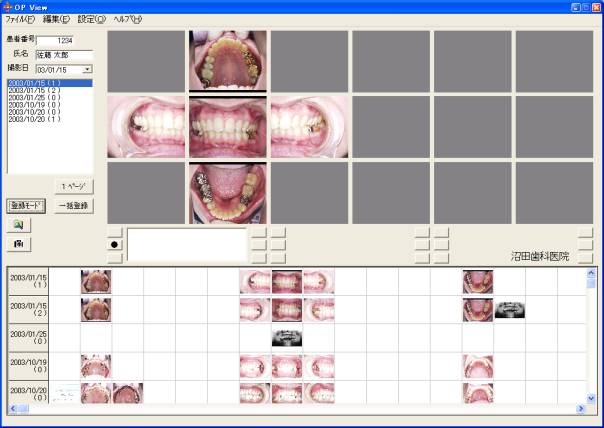Open the 撮影日 date dropdown

(x=87, y=70)
